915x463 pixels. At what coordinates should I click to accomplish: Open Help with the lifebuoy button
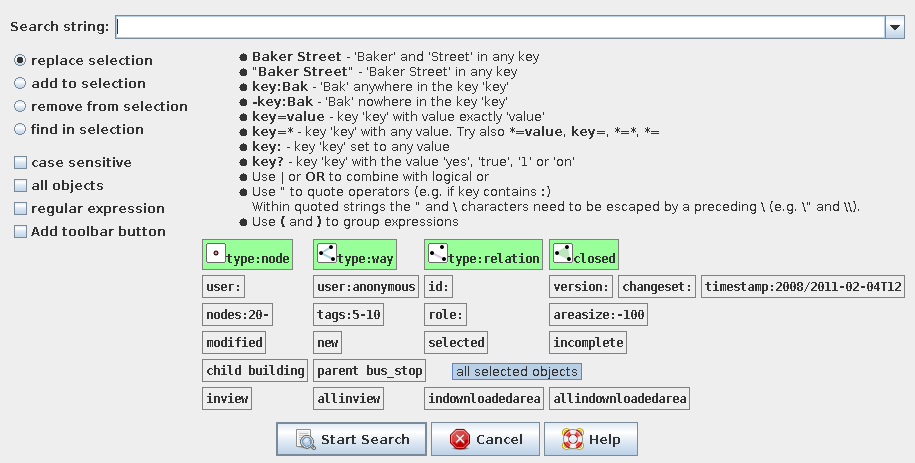(x=590, y=439)
